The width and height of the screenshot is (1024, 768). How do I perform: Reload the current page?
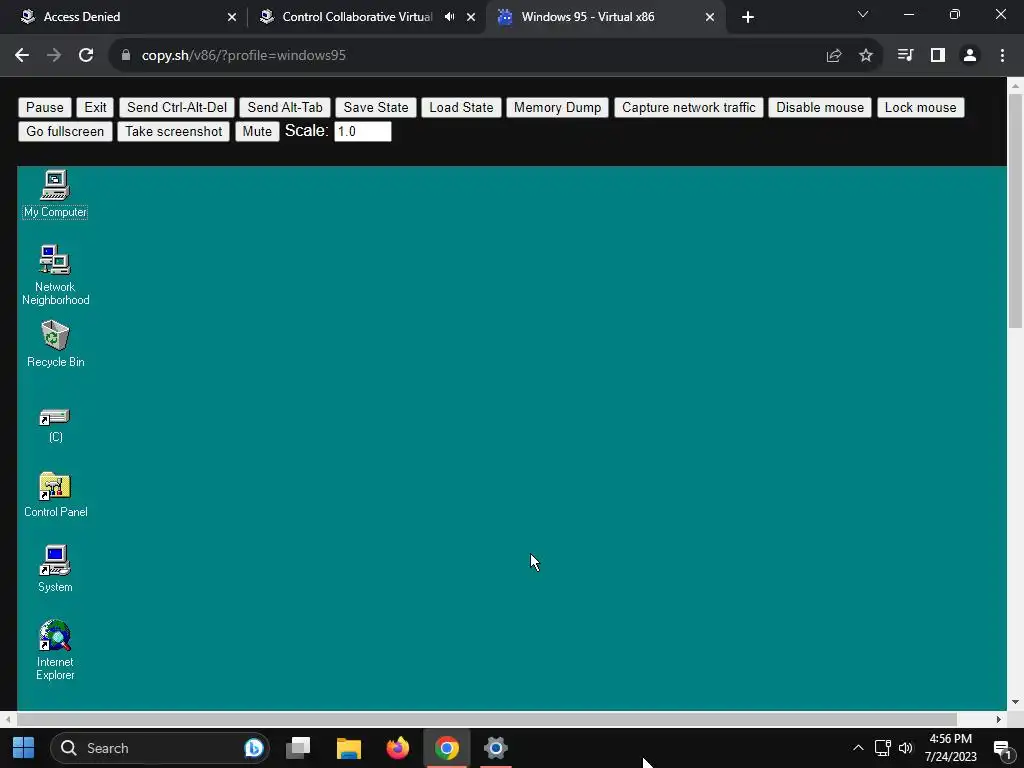pyautogui.click(x=86, y=56)
